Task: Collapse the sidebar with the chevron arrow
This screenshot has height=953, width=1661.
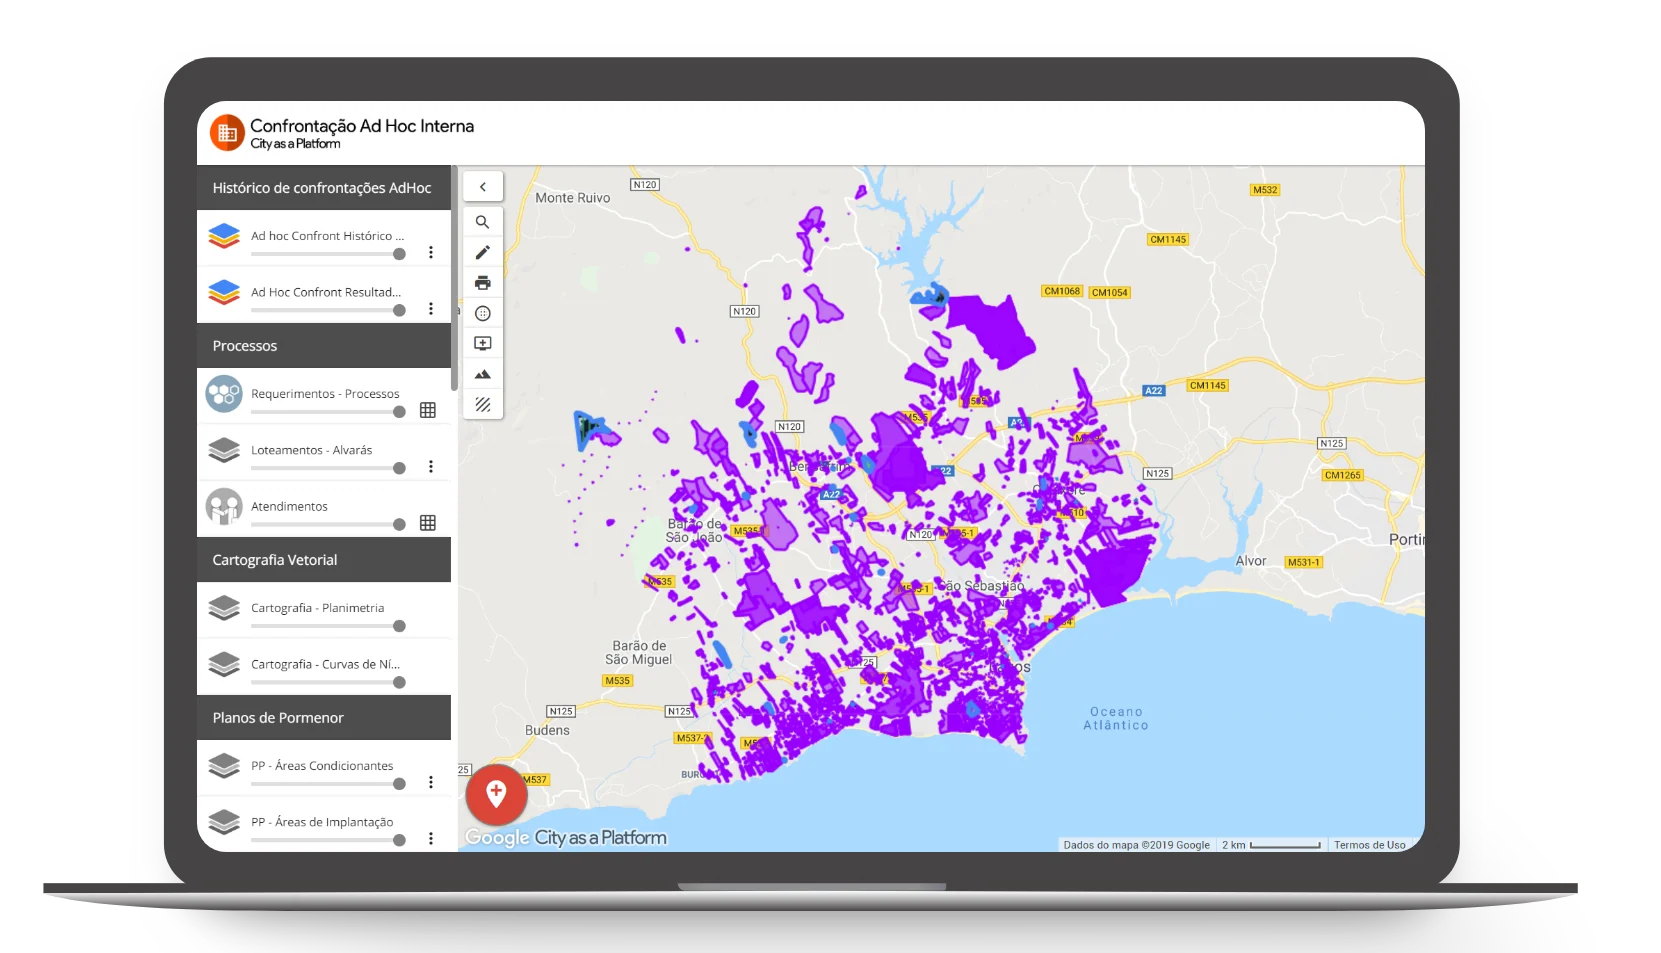Action: coord(483,186)
